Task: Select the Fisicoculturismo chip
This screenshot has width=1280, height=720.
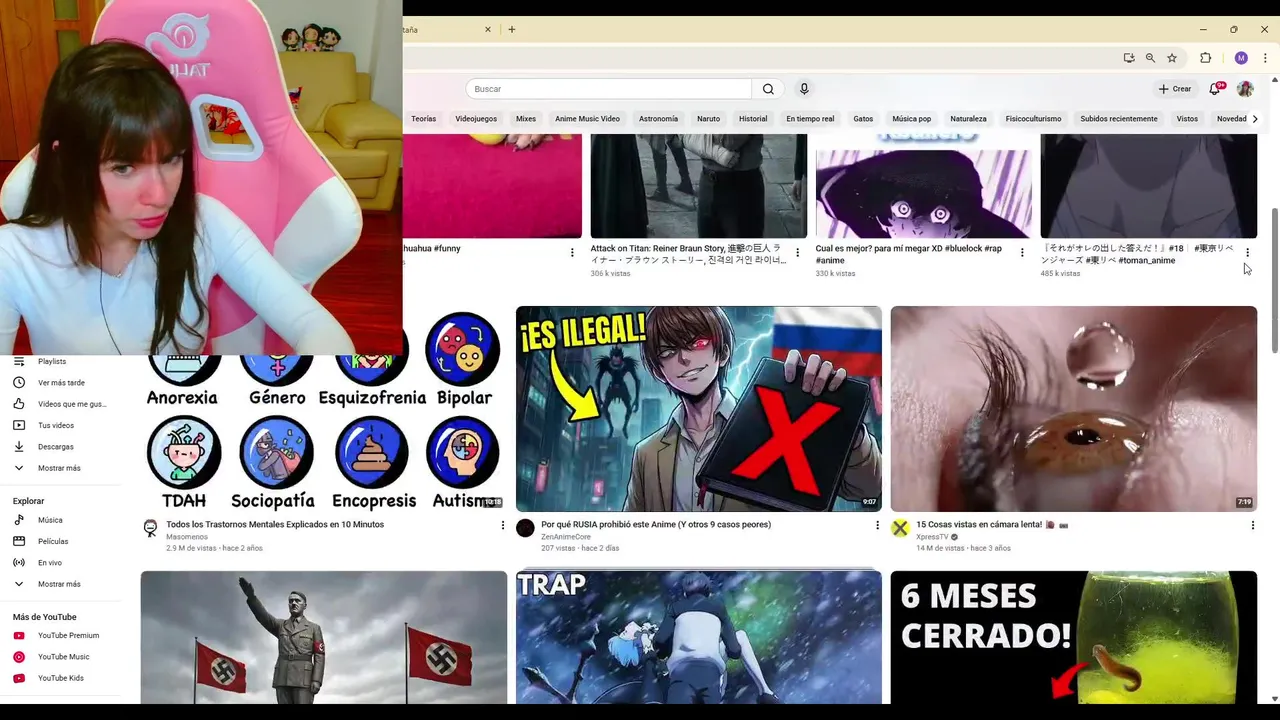Action: point(1033,119)
